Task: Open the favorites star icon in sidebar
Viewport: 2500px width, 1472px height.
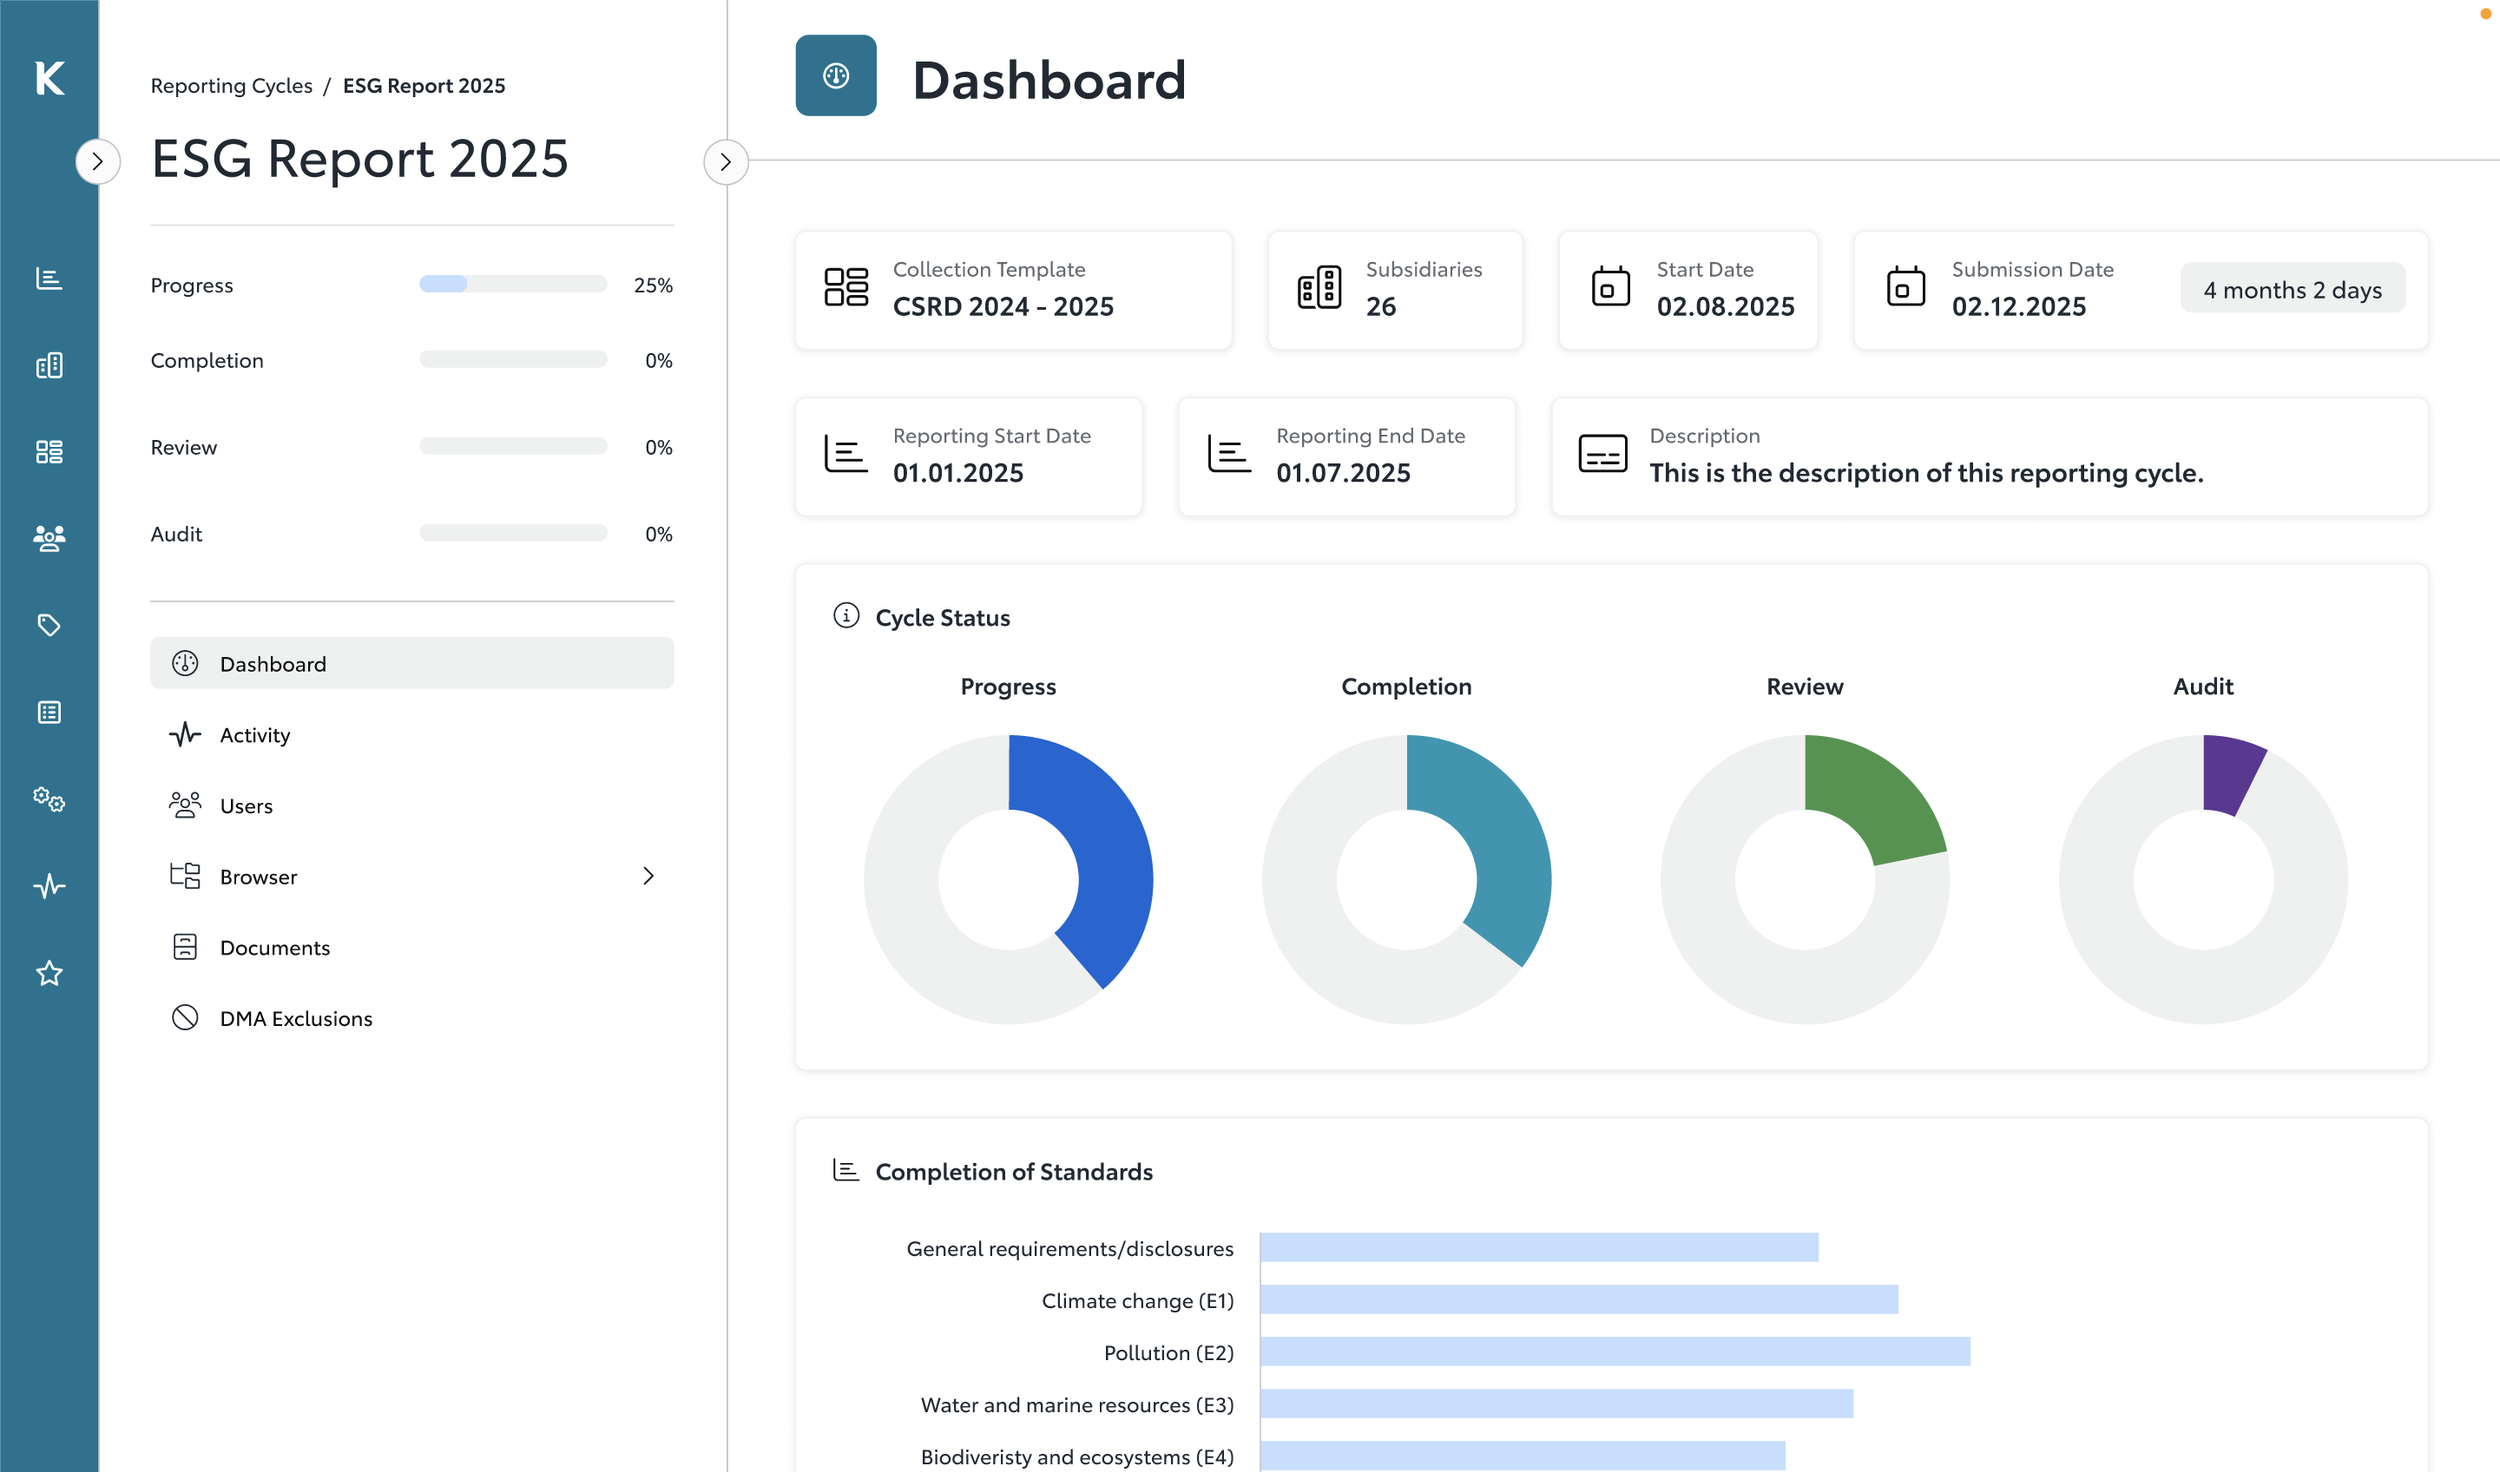Action: click(x=49, y=973)
